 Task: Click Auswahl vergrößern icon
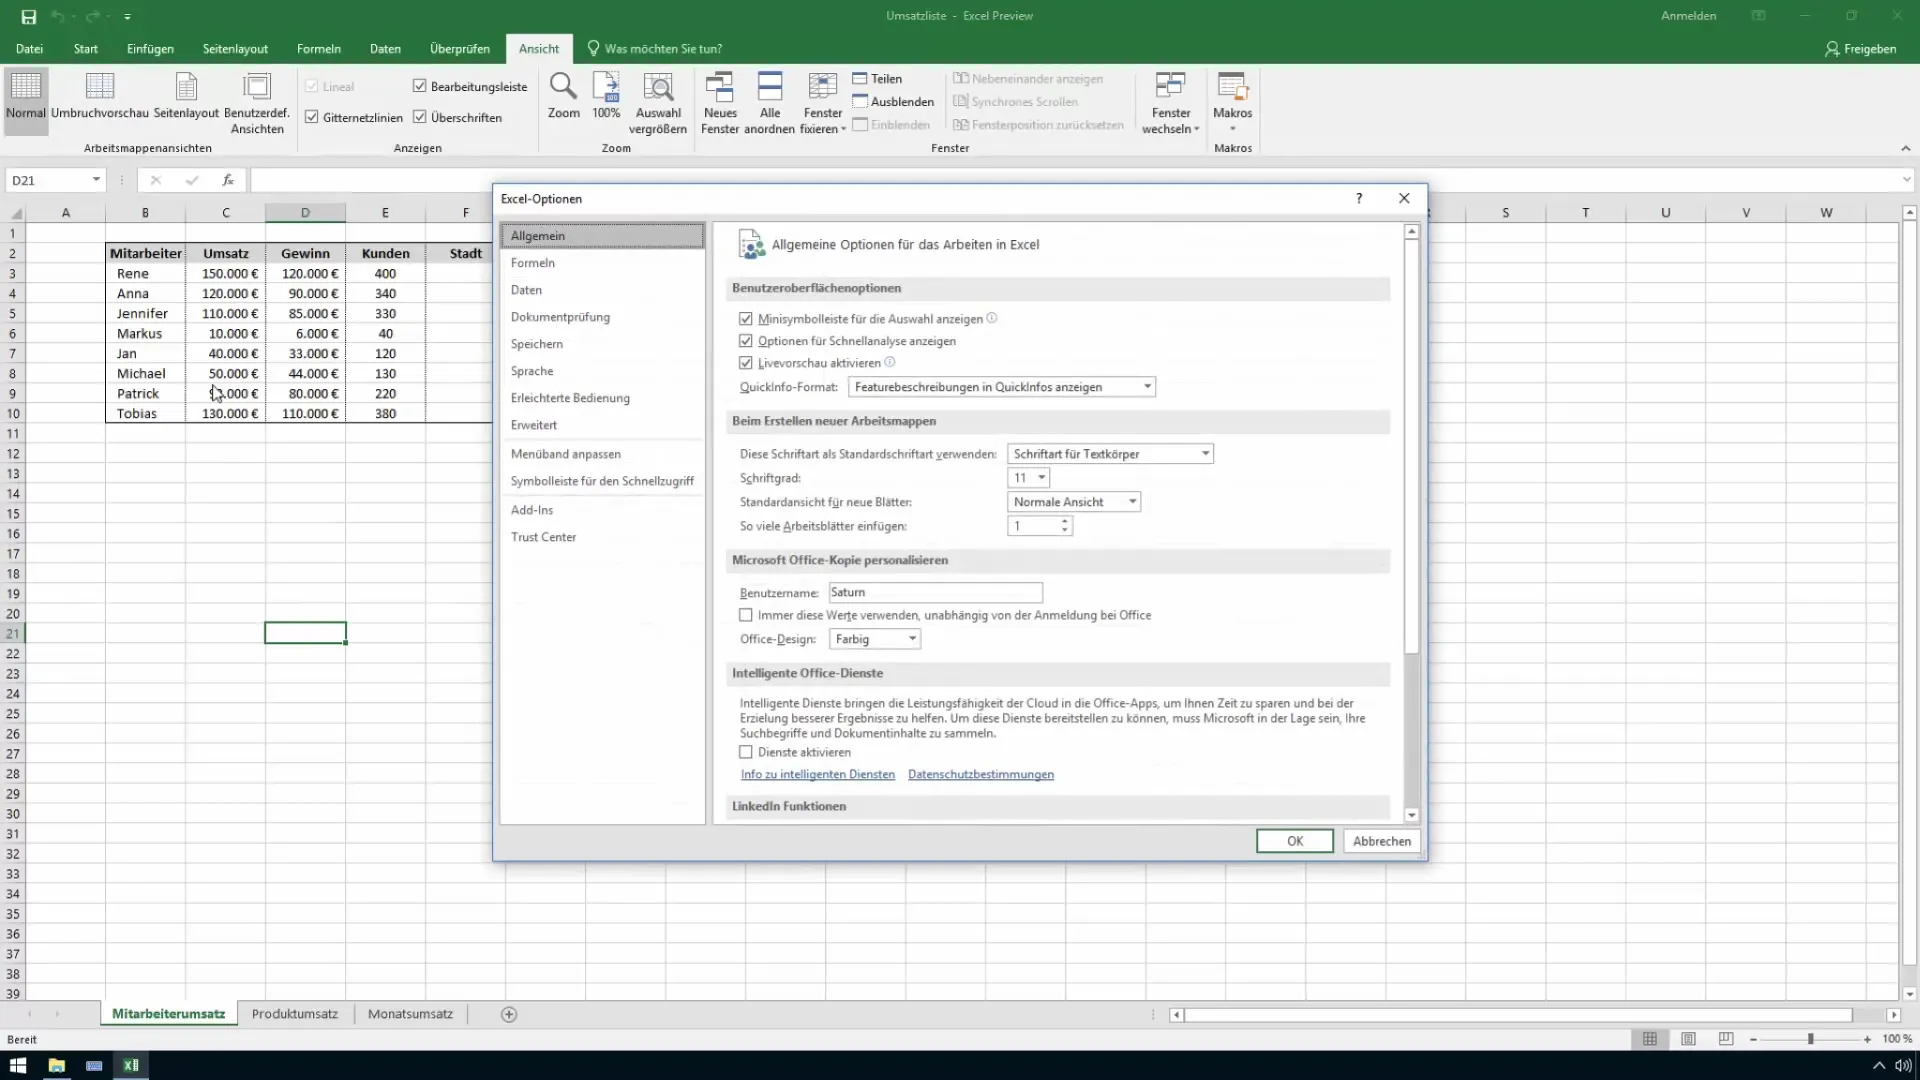pyautogui.click(x=658, y=103)
